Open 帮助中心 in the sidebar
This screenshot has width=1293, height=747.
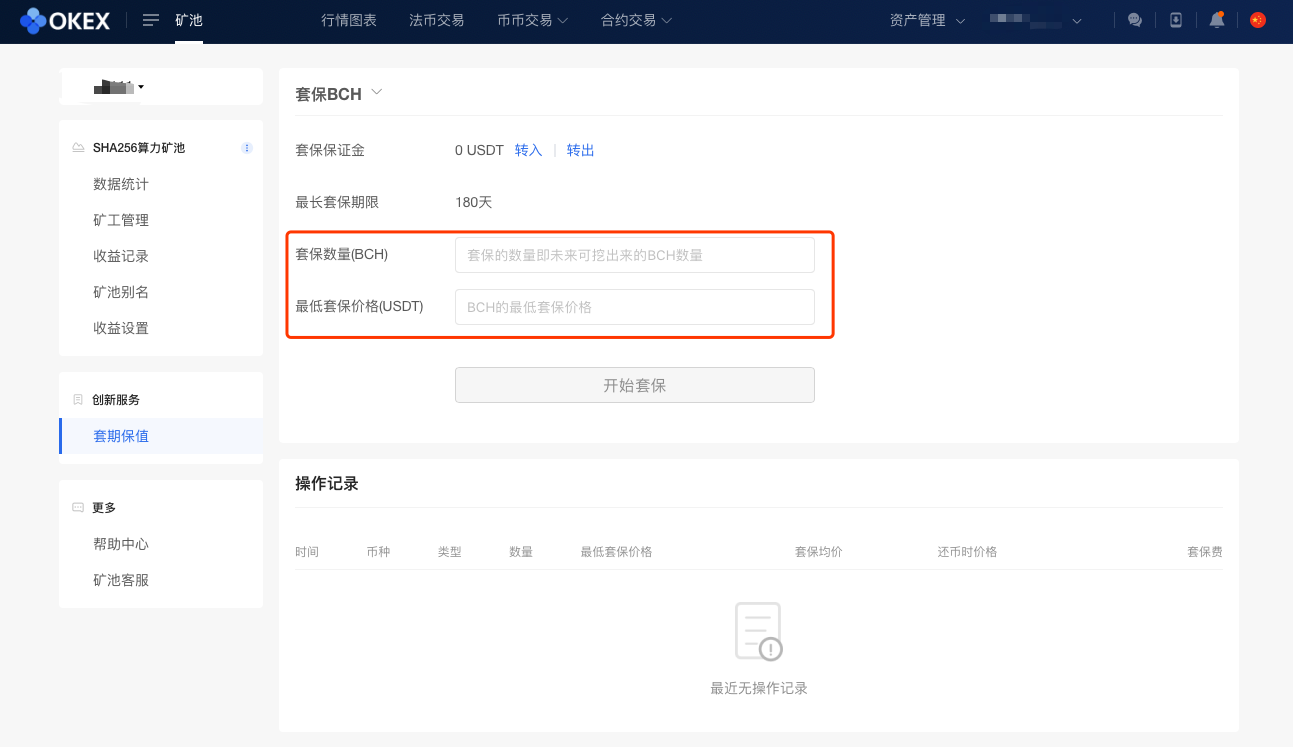(121, 544)
